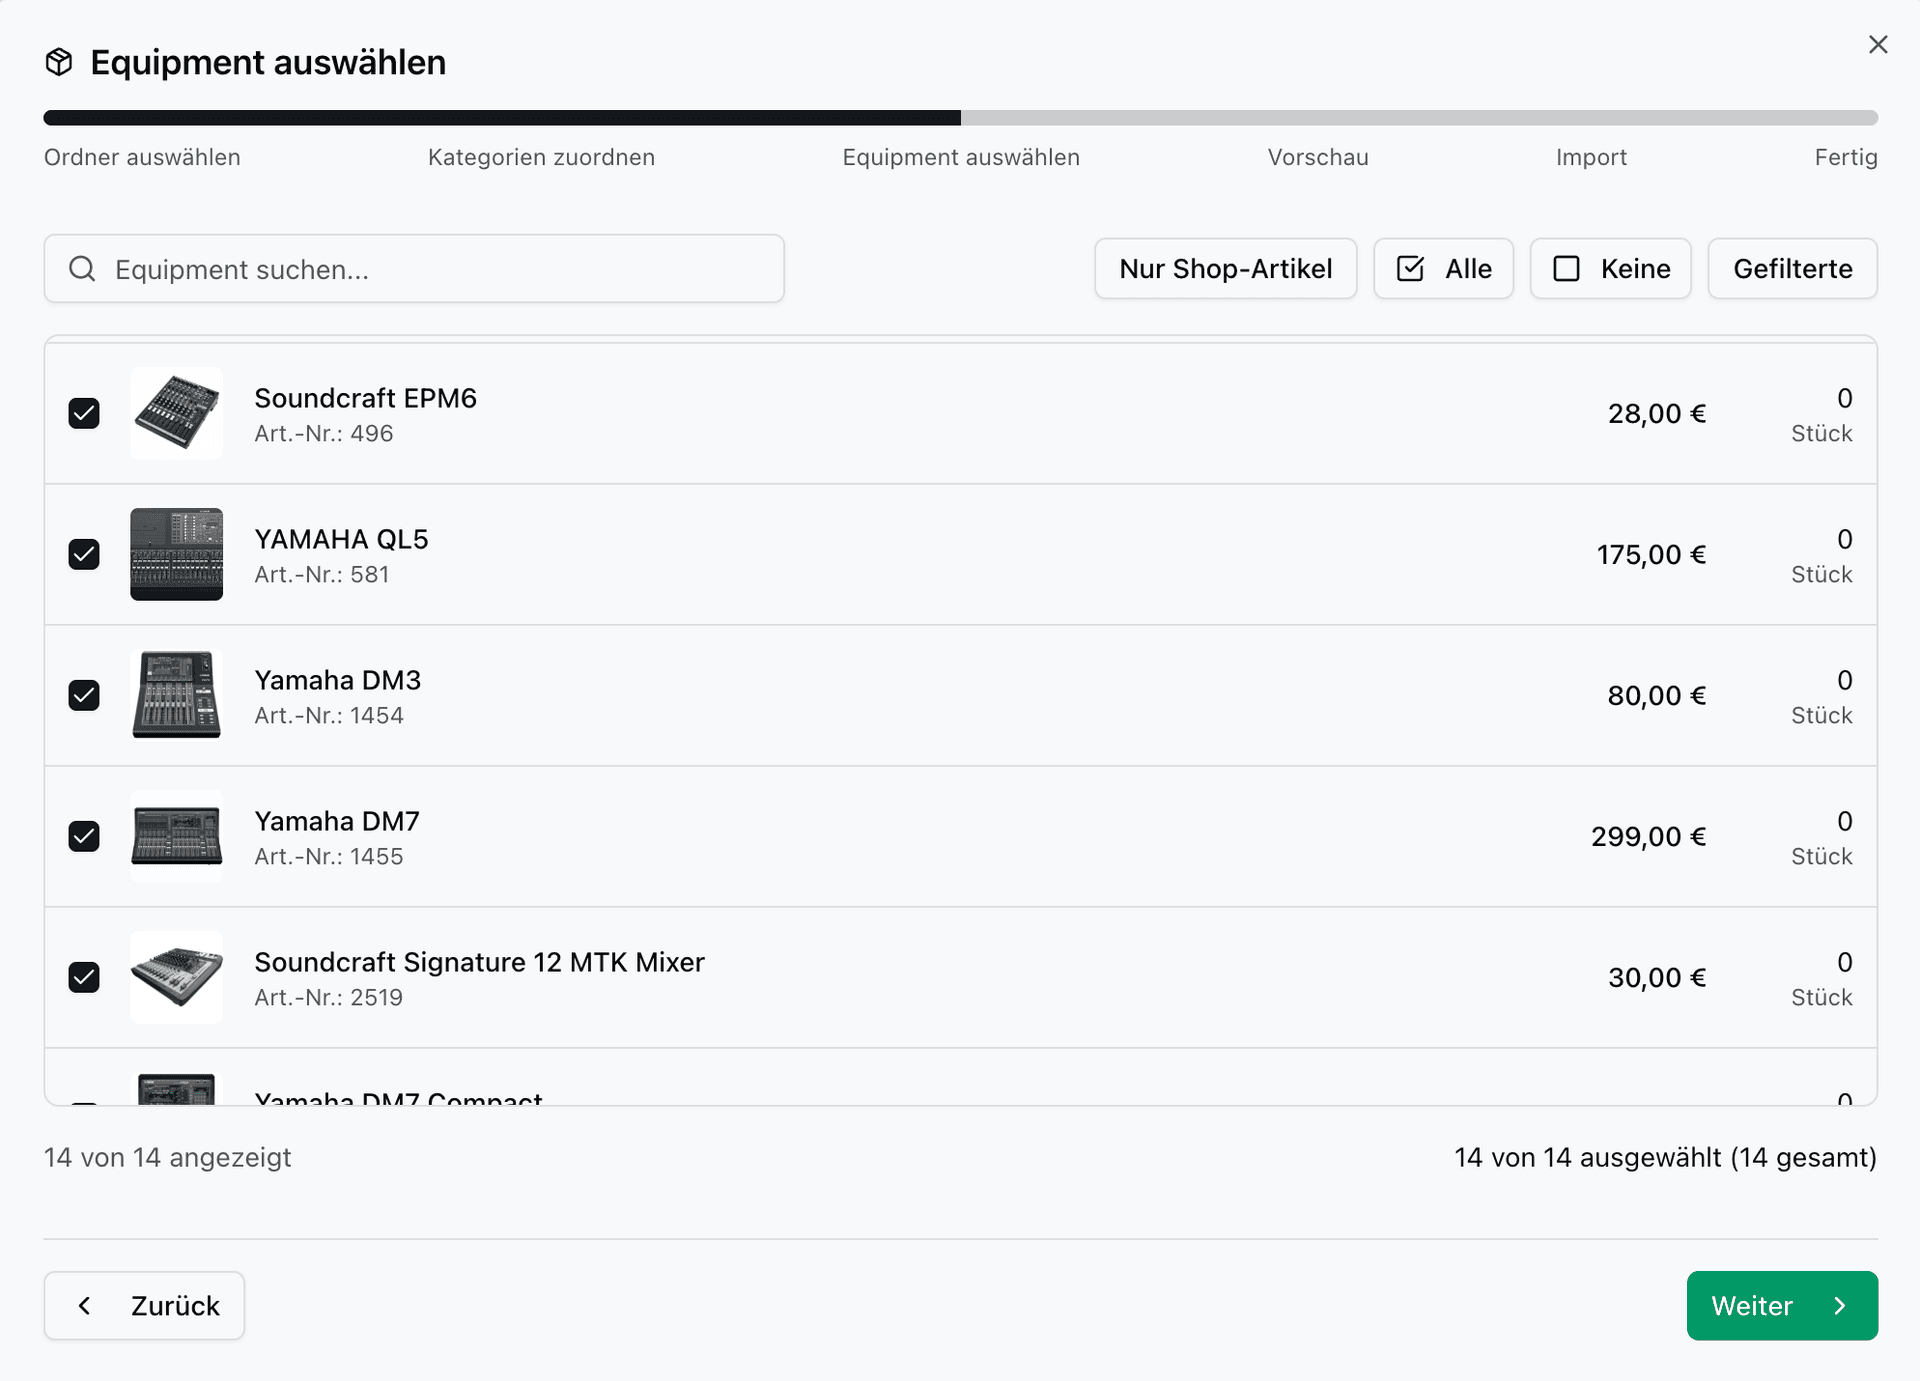Uncheck the YAMAHA QL5 checkbox
This screenshot has height=1381, width=1920.
(84, 554)
